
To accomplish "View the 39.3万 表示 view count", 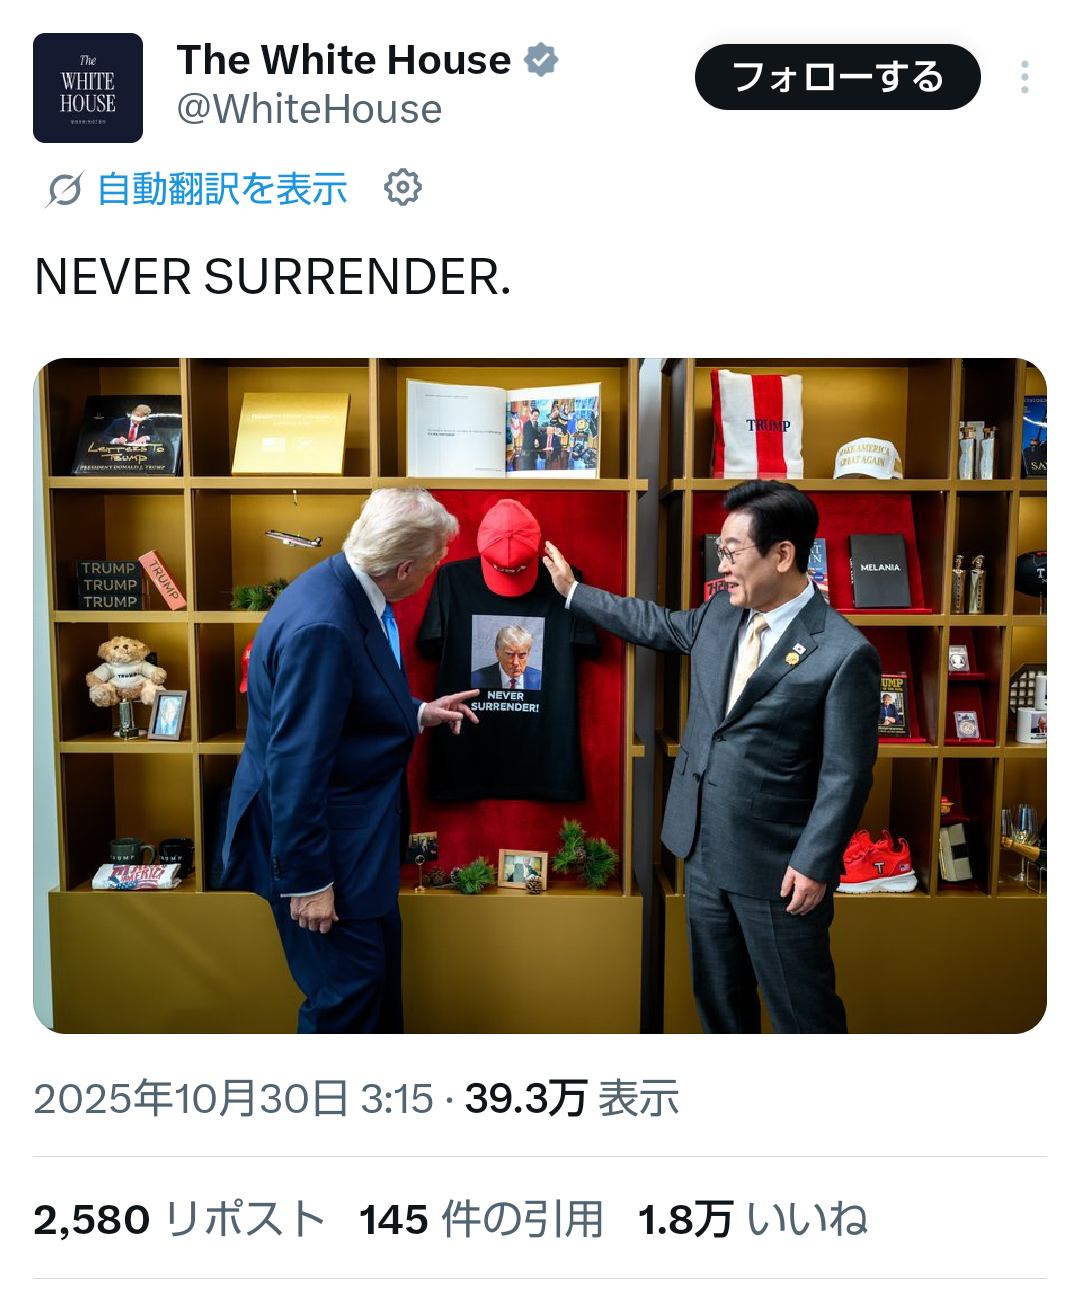I will pyautogui.click(x=572, y=1098).
